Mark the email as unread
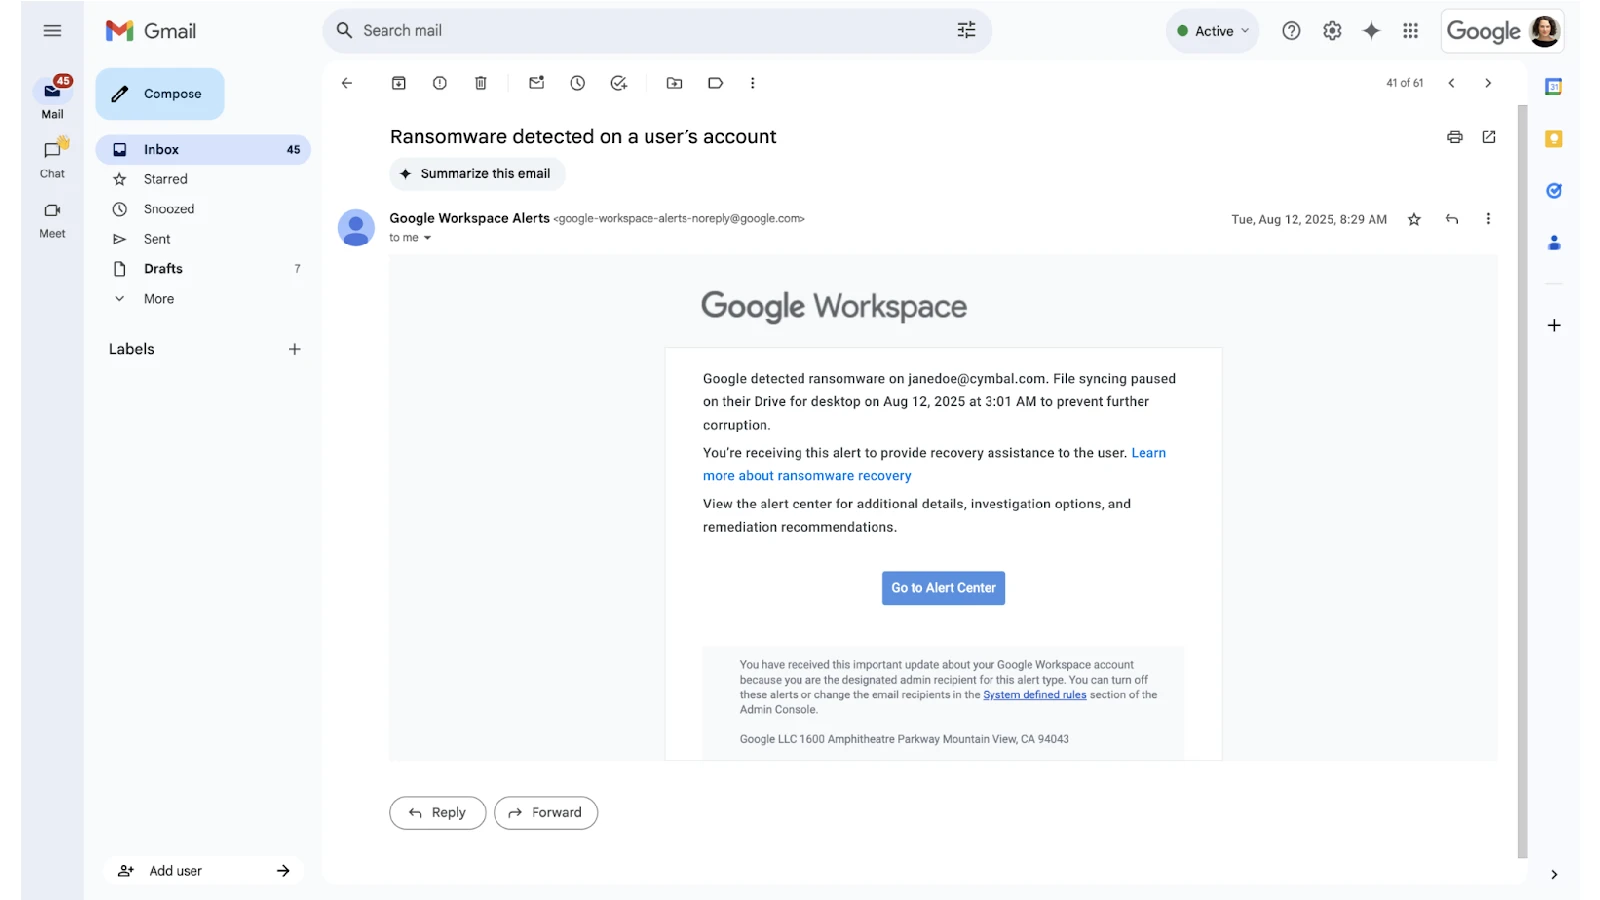This screenshot has width=1600, height=900. [x=537, y=83]
